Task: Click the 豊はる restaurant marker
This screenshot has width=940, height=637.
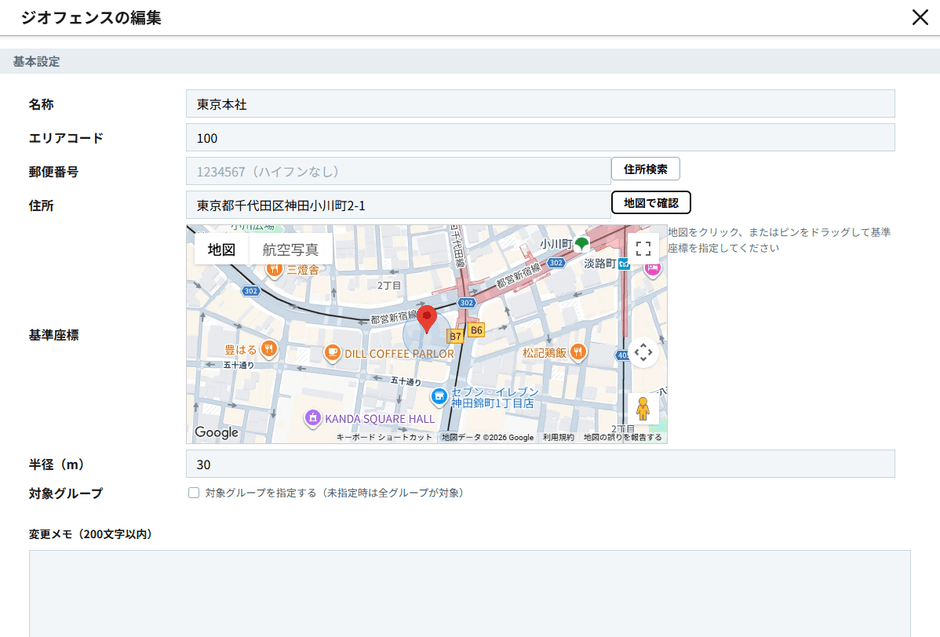Action: pos(270,349)
